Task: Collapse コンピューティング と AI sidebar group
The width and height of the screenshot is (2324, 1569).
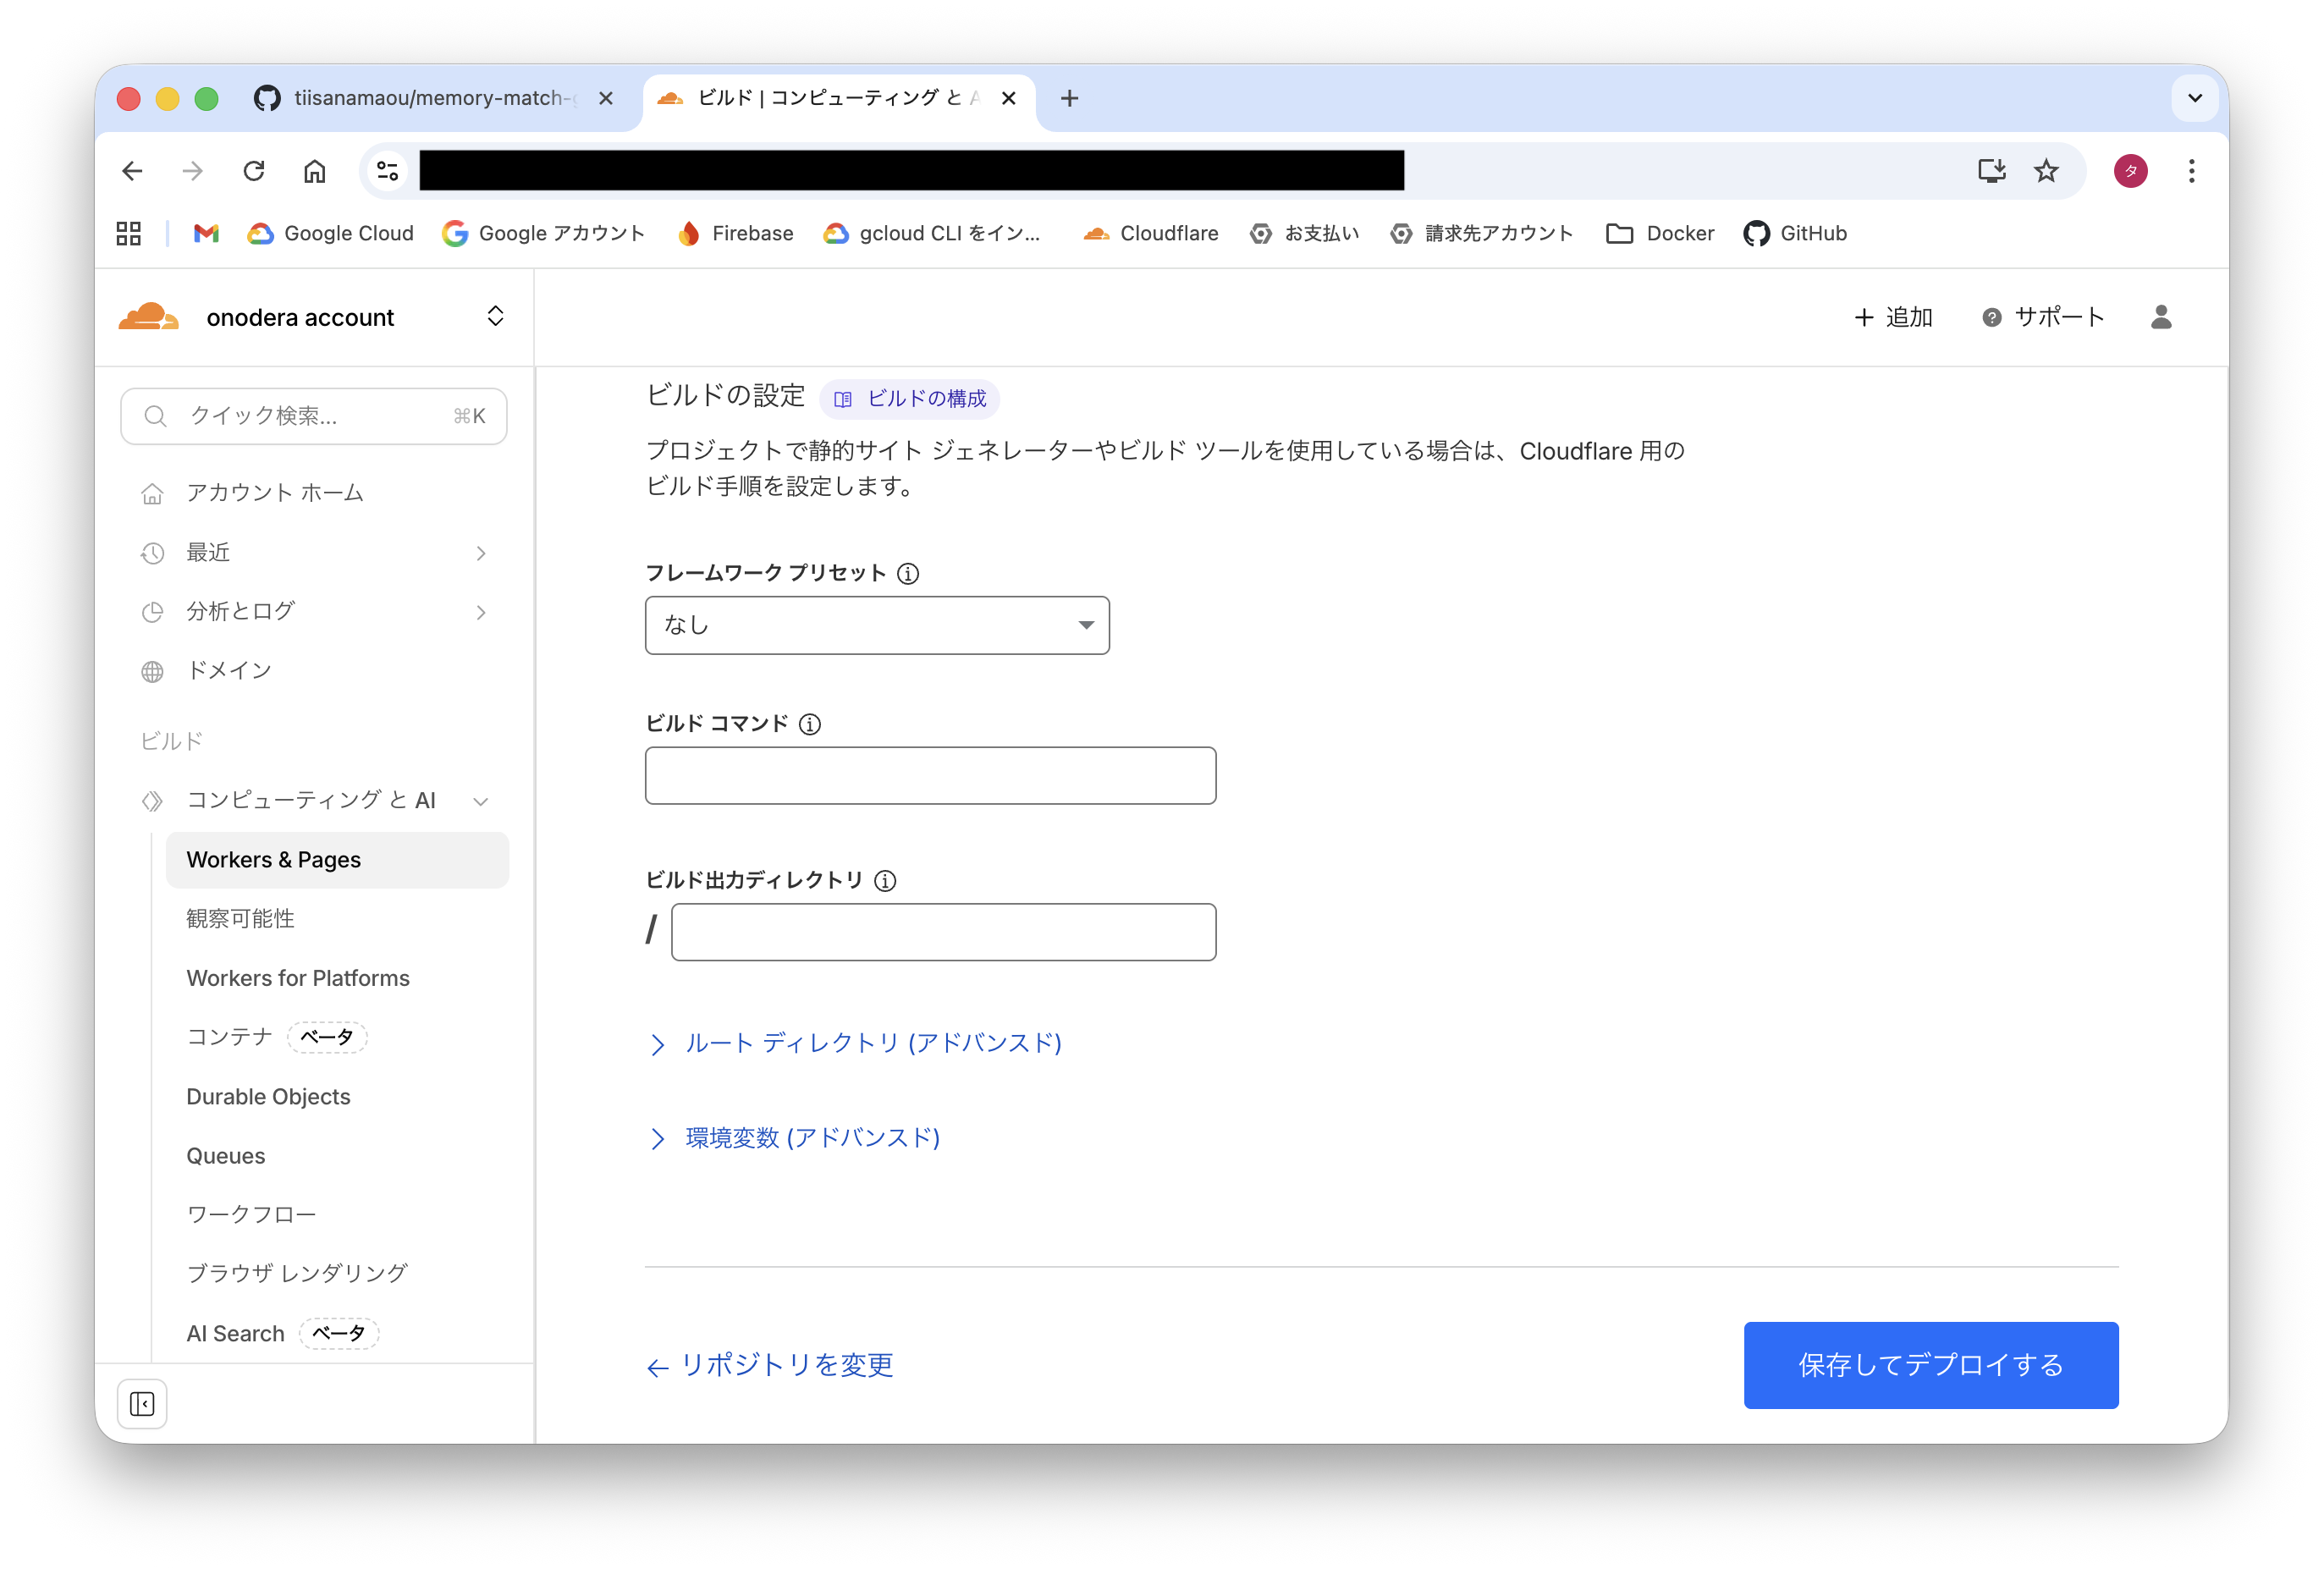Action: (481, 801)
